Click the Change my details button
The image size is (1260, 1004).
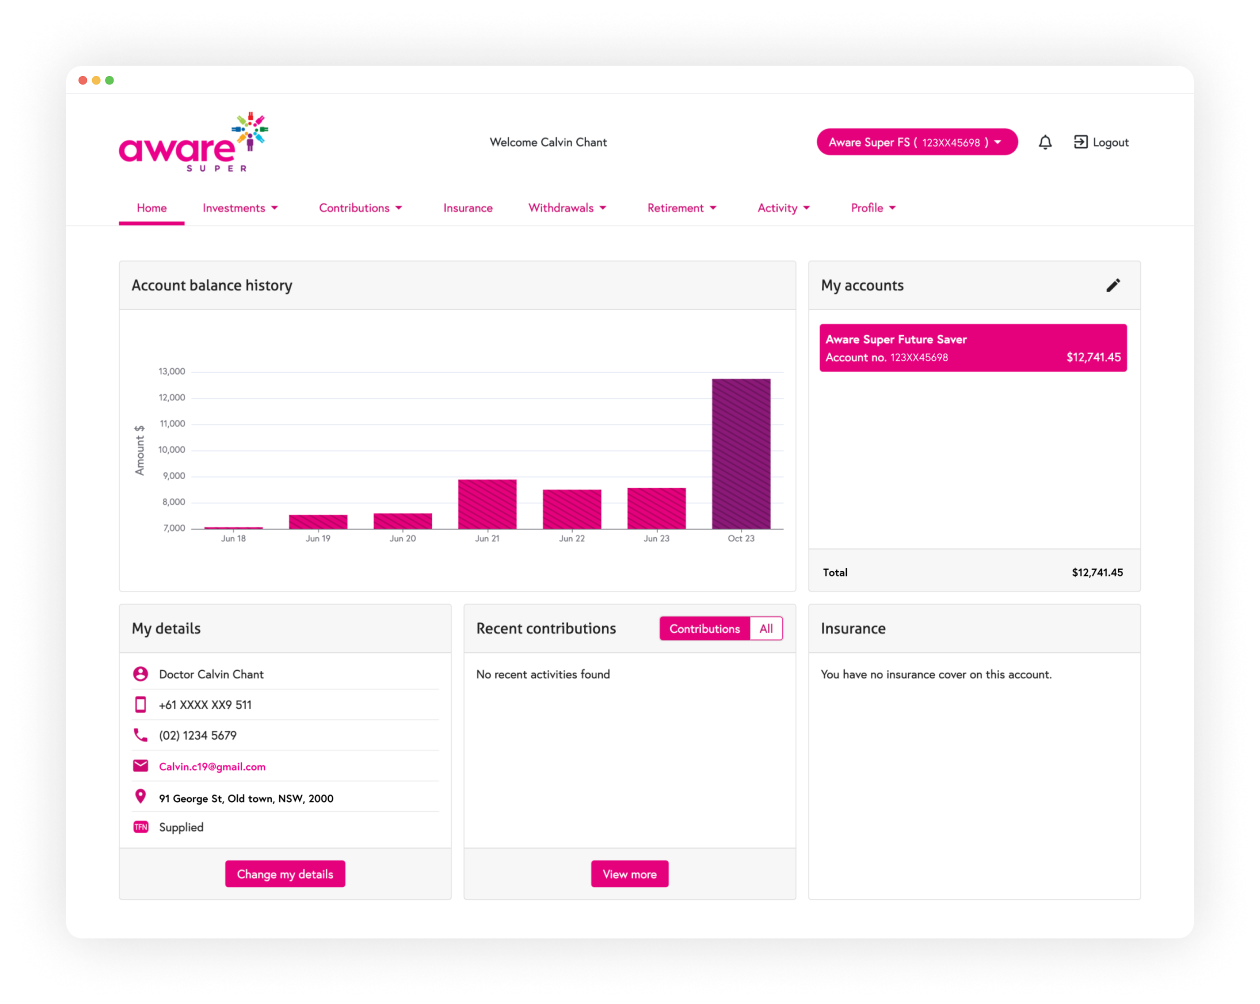click(285, 874)
